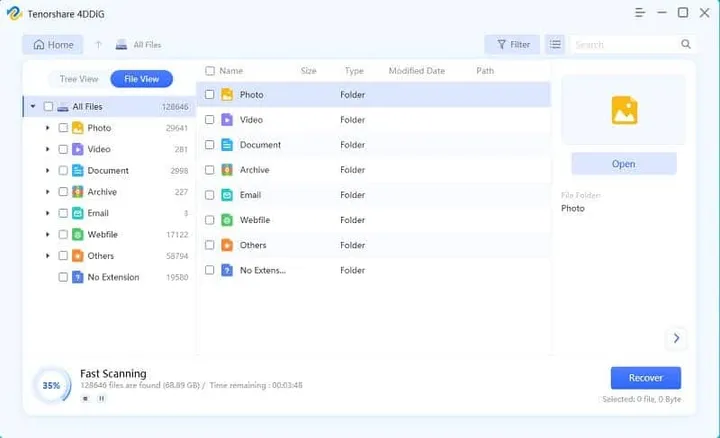Select the File View tab
The image size is (720, 438).
[141, 79]
